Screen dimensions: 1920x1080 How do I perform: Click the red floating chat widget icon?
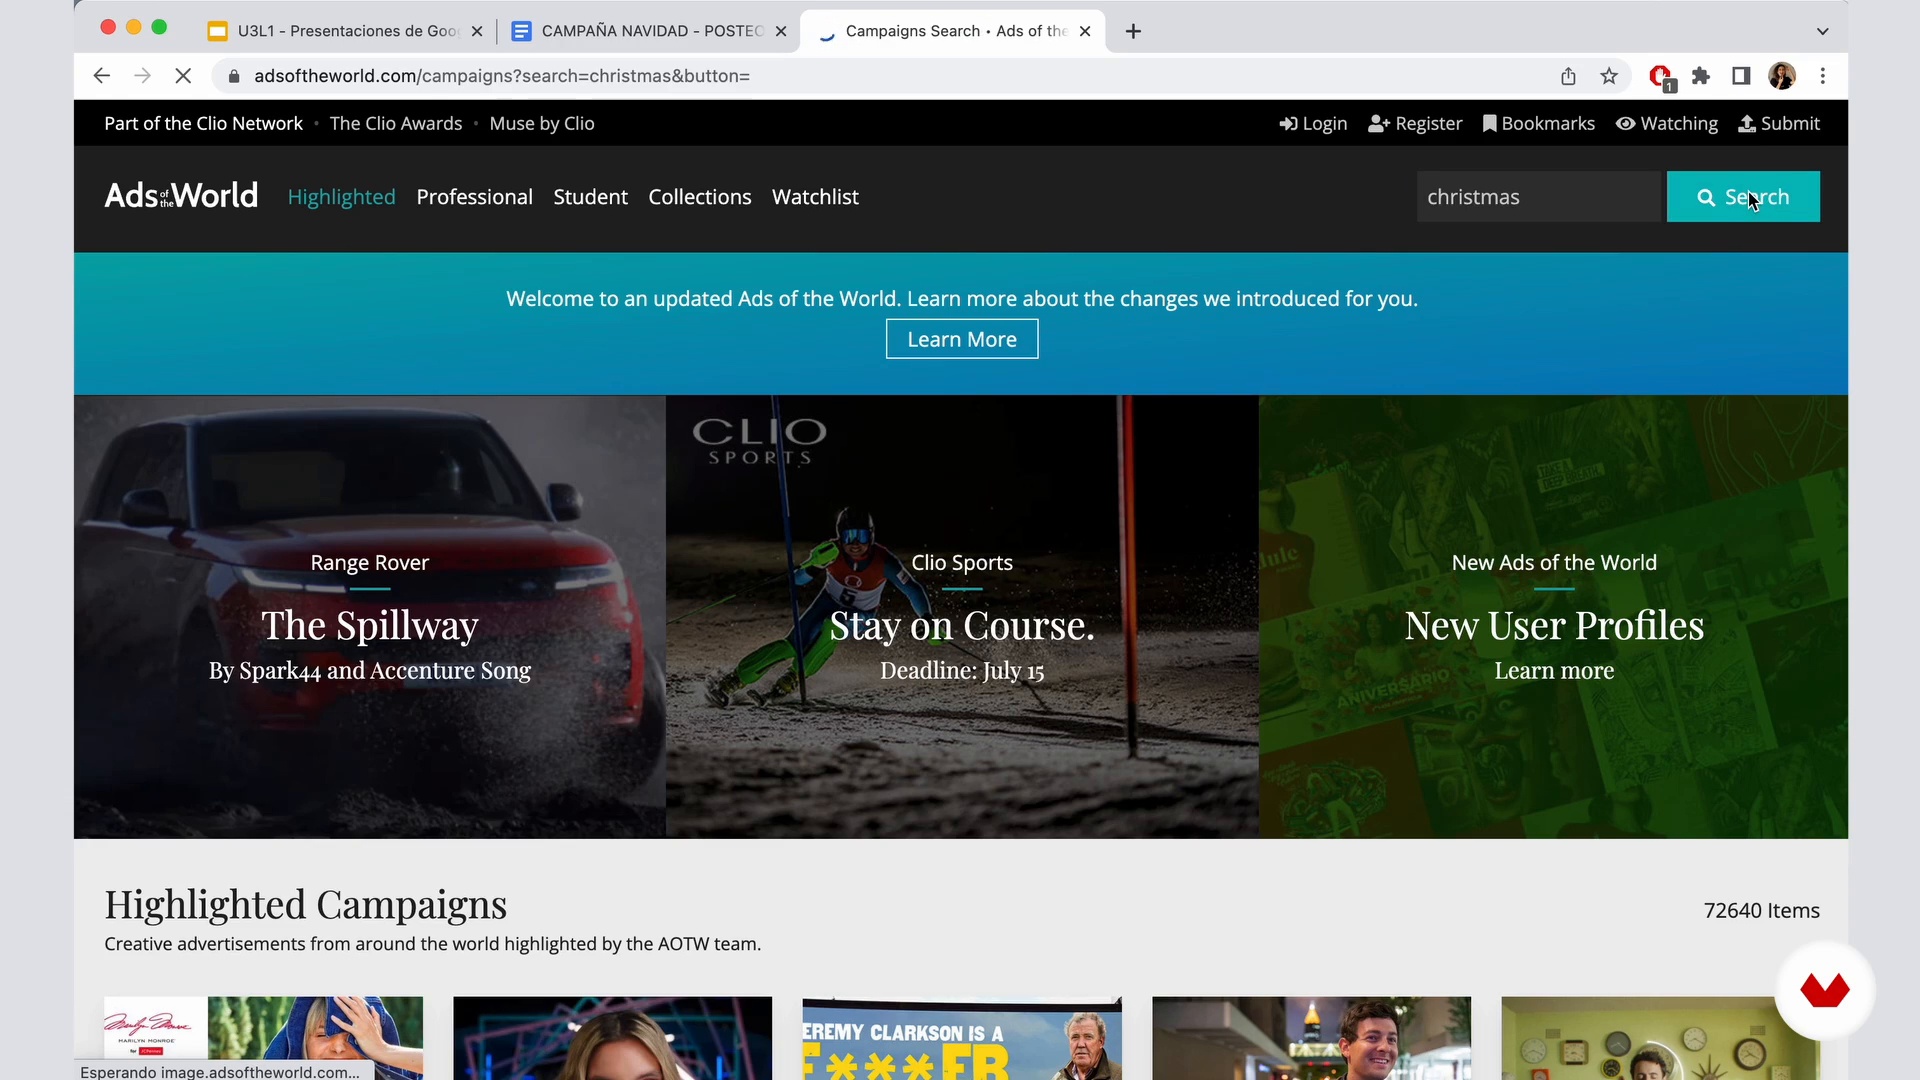pyautogui.click(x=1825, y=991)
